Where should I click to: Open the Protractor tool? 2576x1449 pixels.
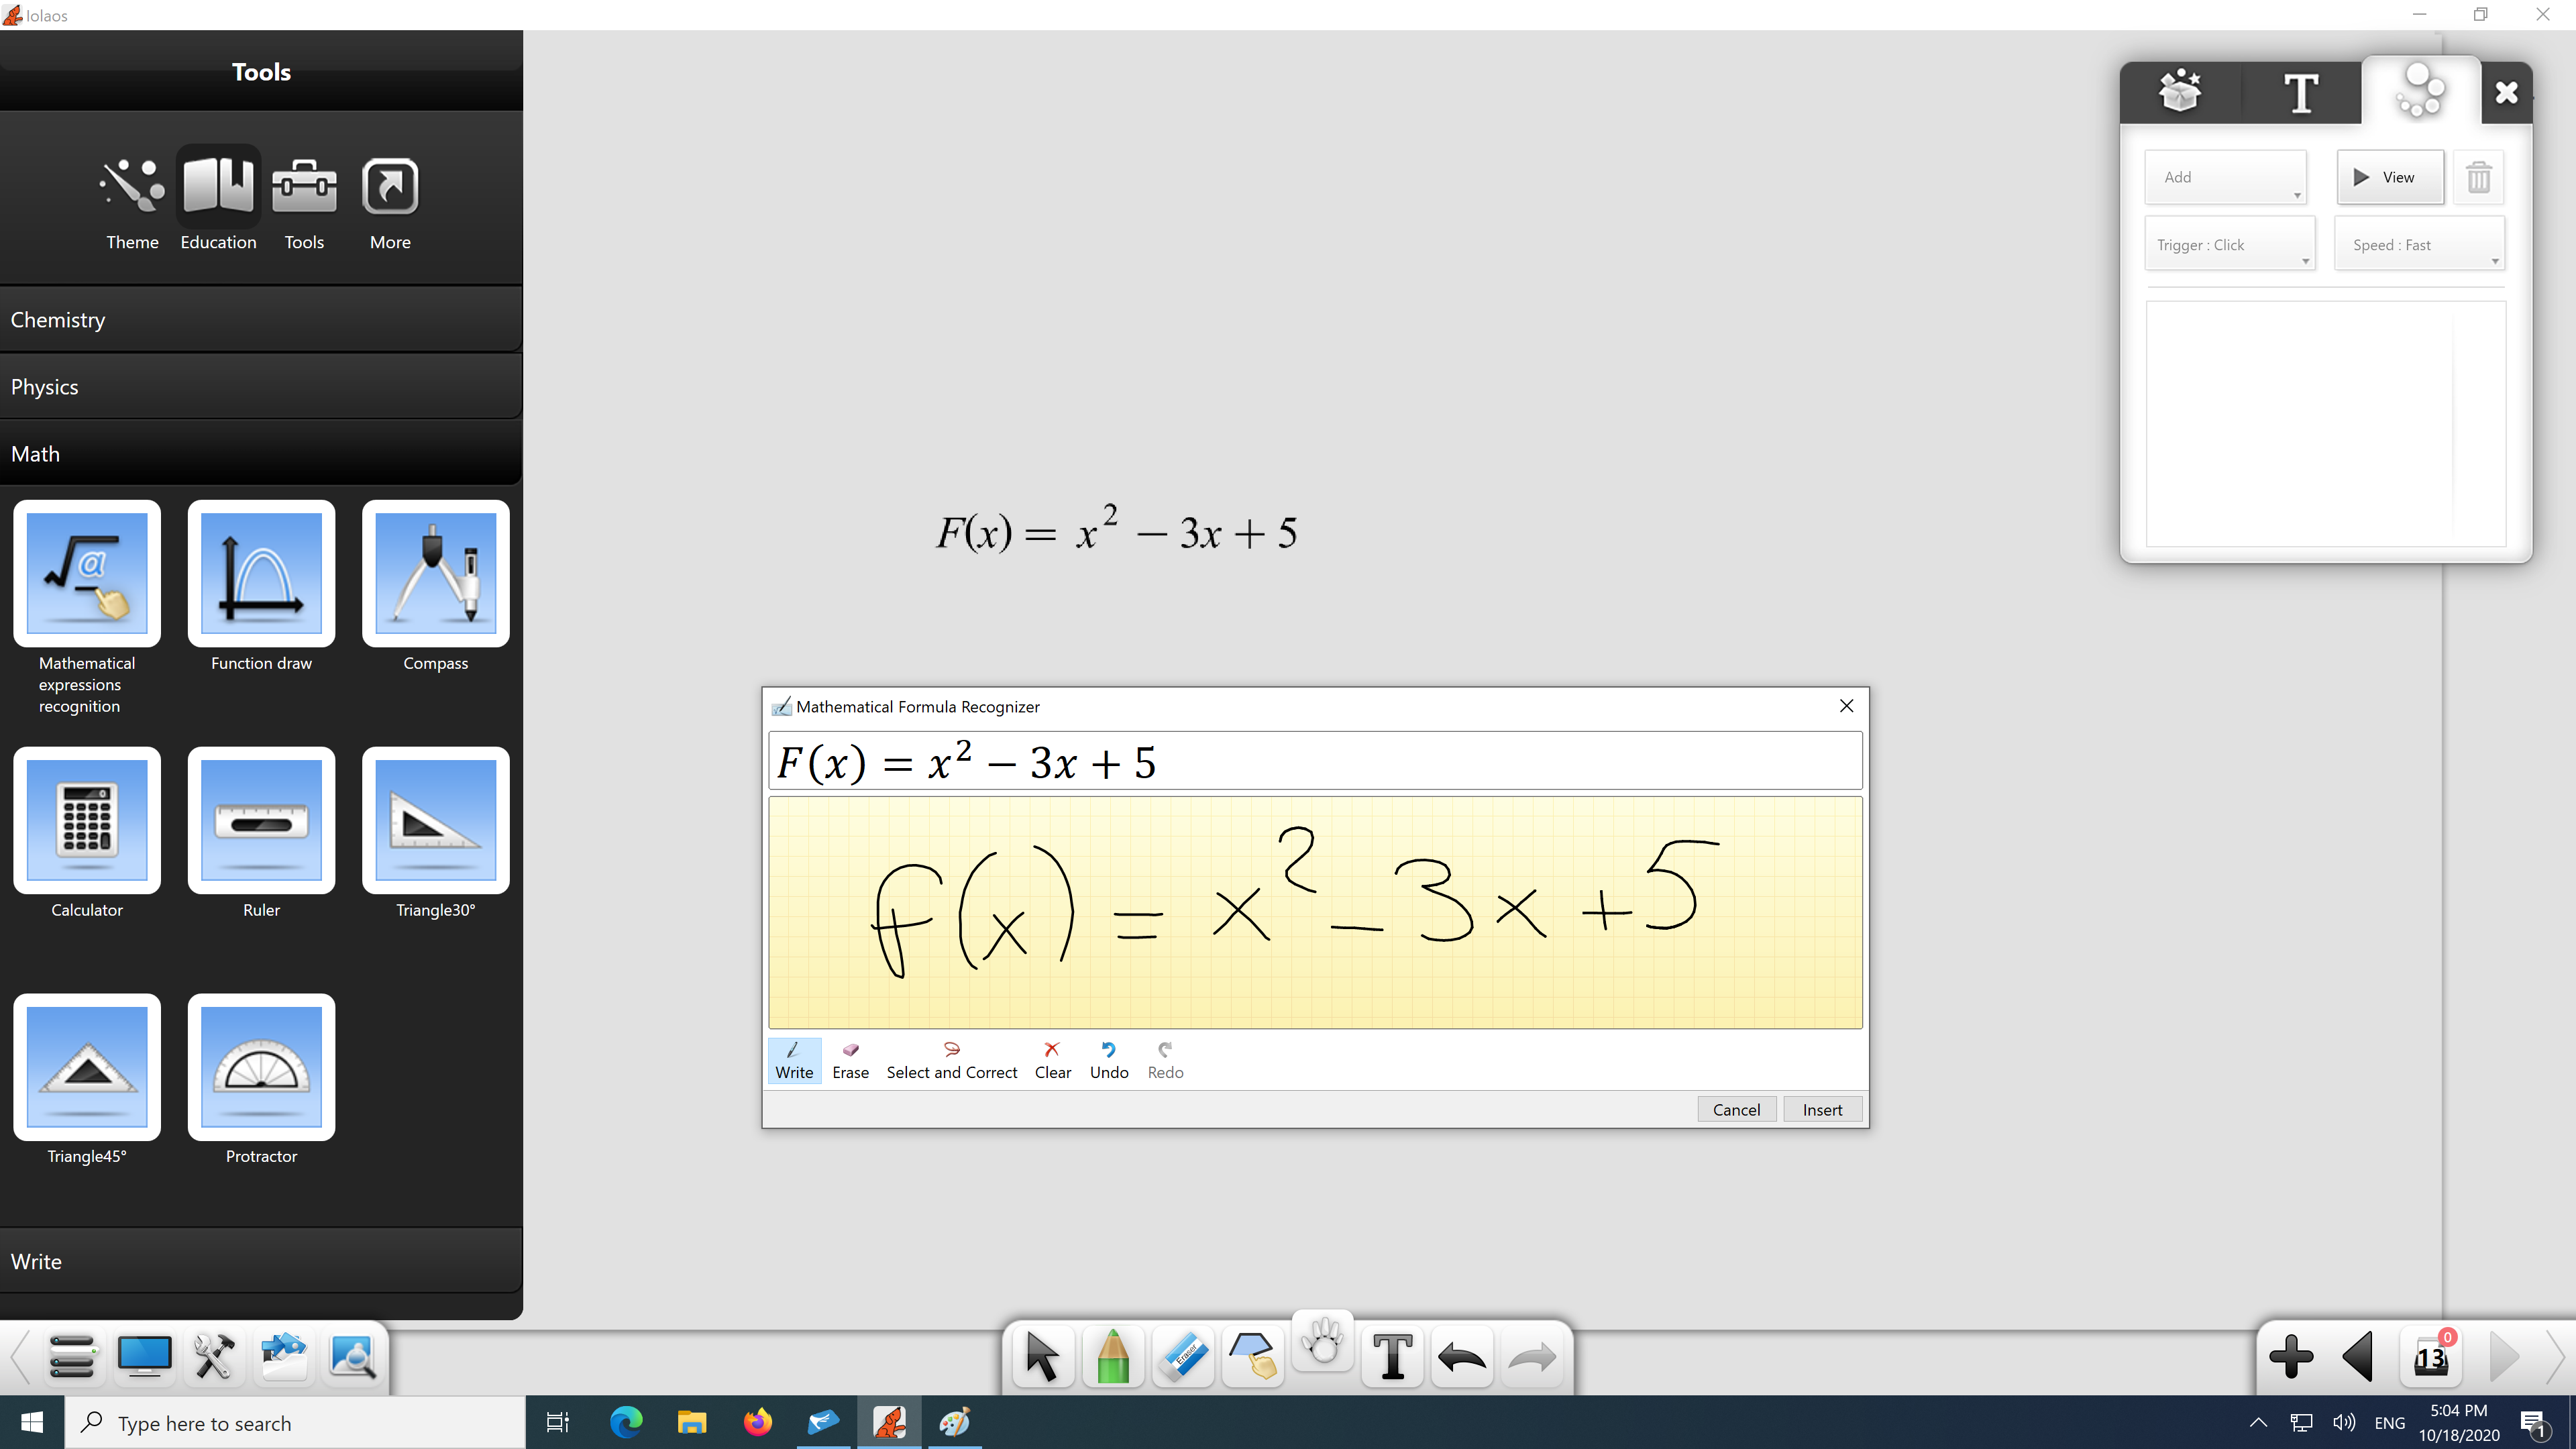[x=261, y=1066]
